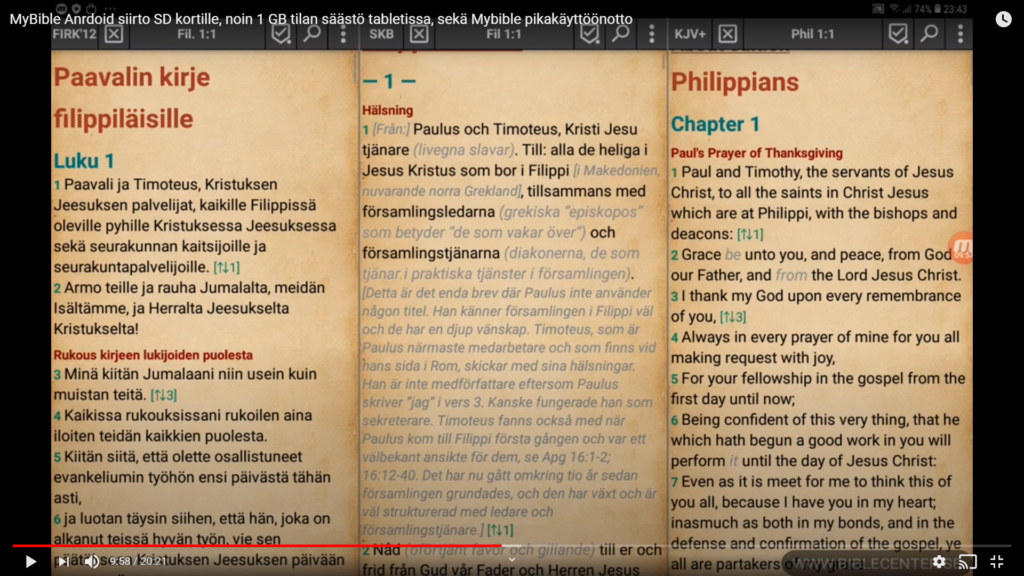
Task: Open Fil 1:1 reference in SKB pane
Action: (504, 34)
